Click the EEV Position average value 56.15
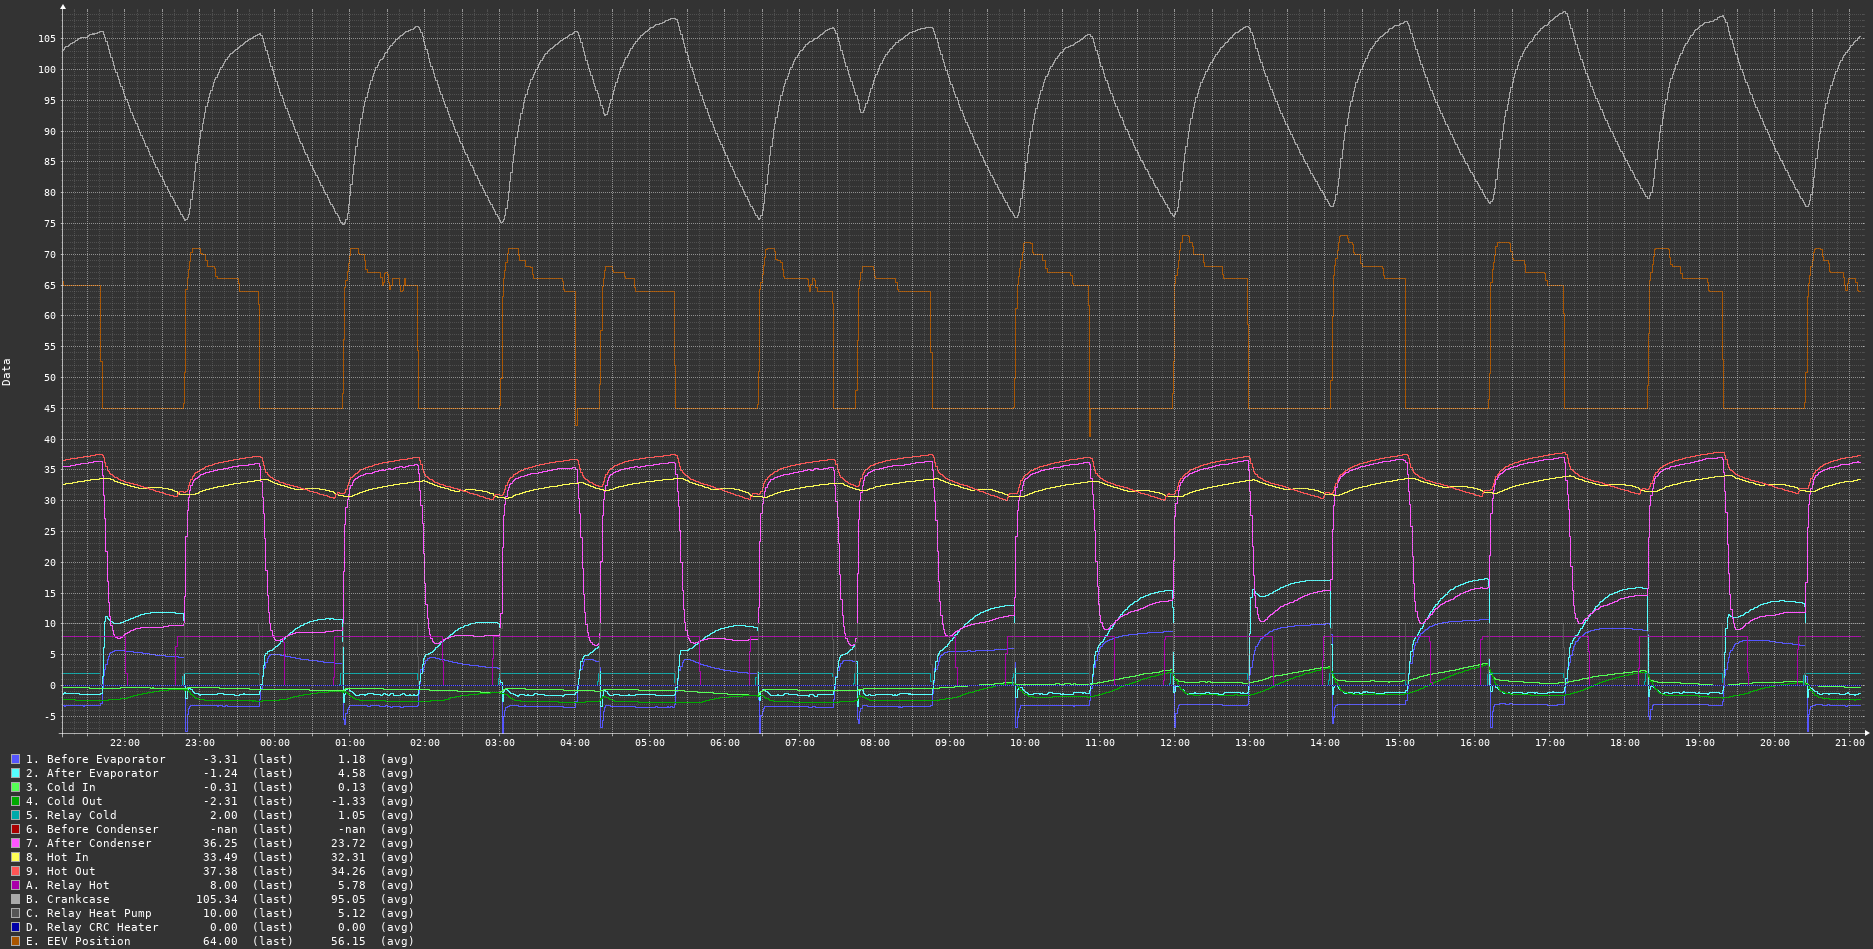 (348, 941)
